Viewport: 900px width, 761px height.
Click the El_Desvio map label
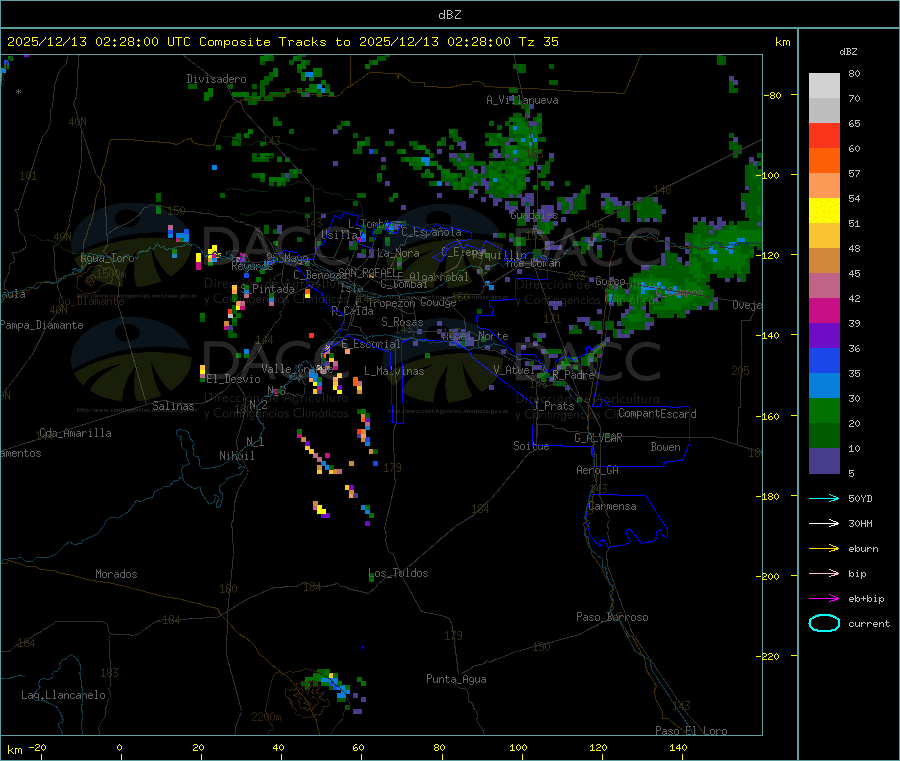(x=233, y=379)
